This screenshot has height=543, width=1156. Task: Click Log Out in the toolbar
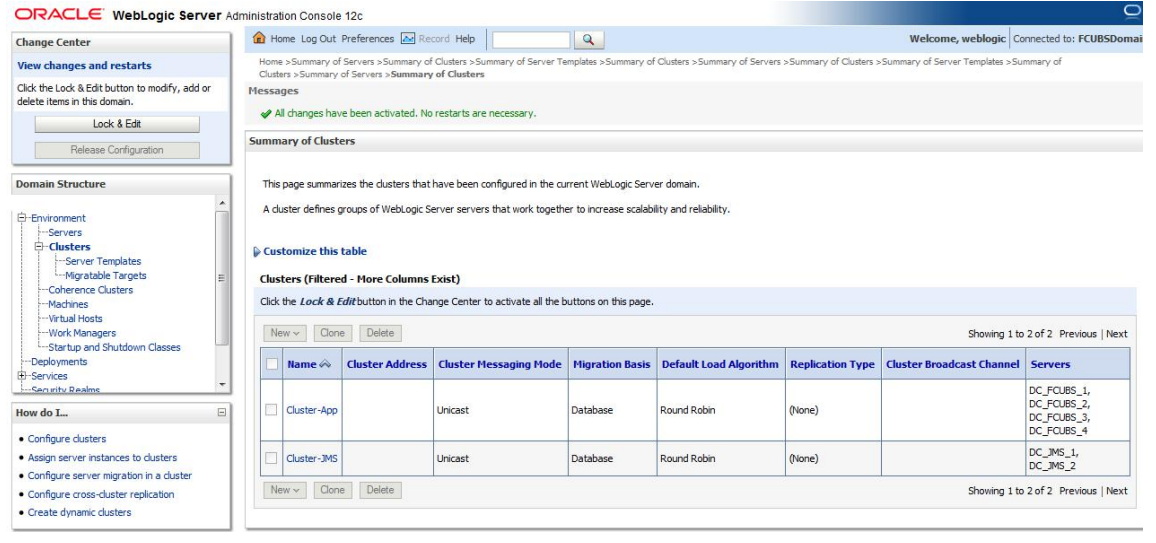pos(318,39)
